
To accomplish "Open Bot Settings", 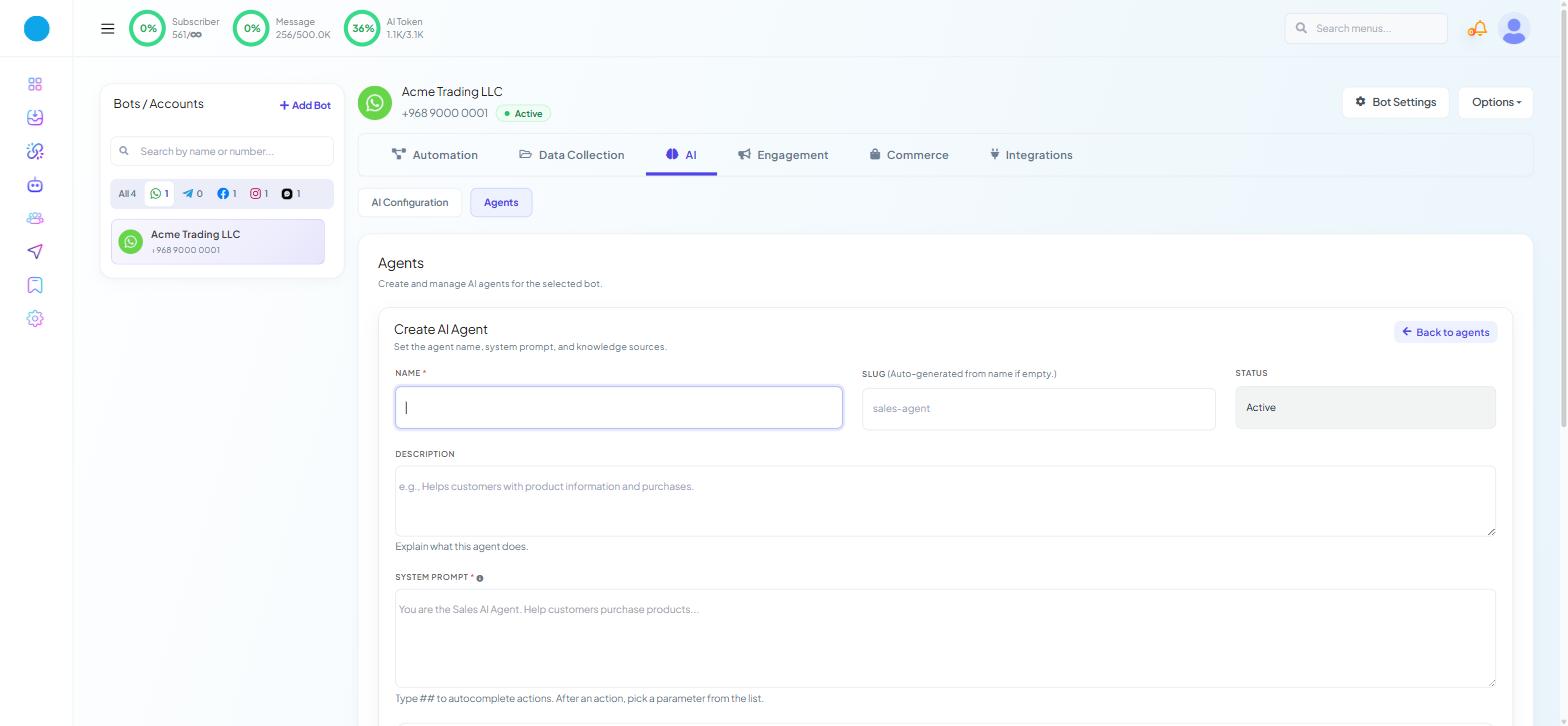I will click(x=1395, y=102).
